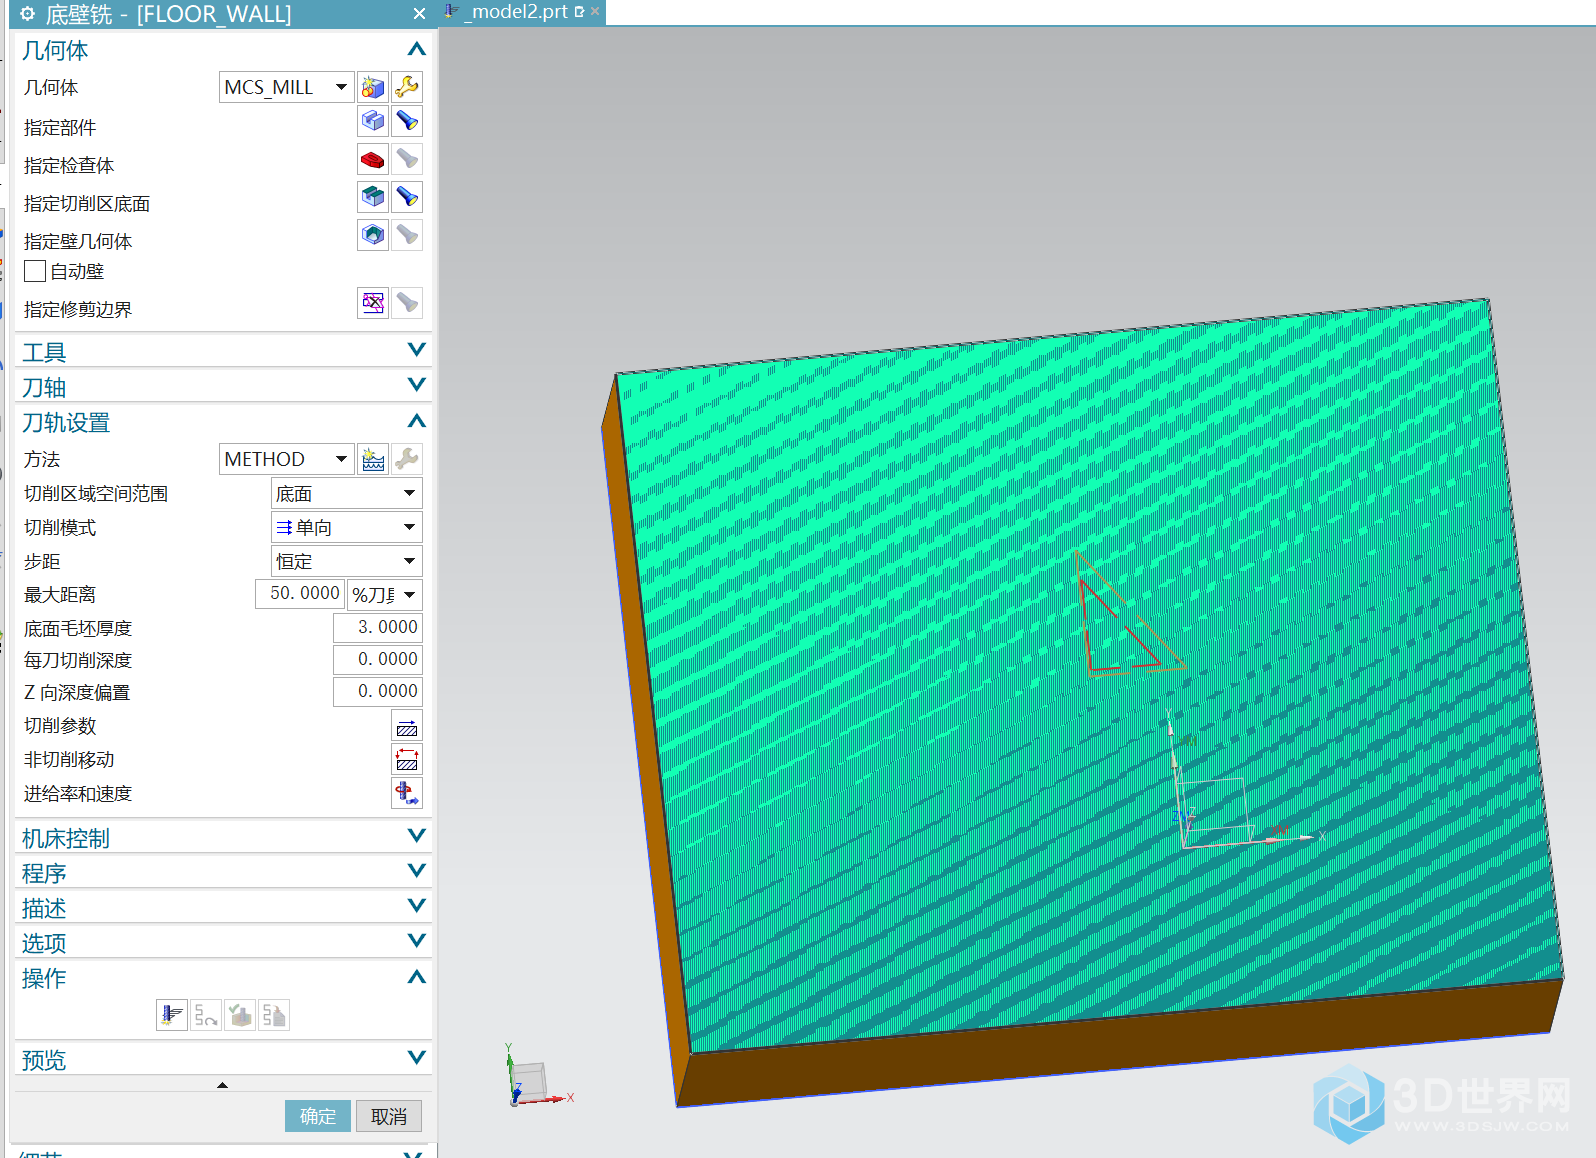
Task: Collapse the 操作 section
Action: [x=417, y=977]
